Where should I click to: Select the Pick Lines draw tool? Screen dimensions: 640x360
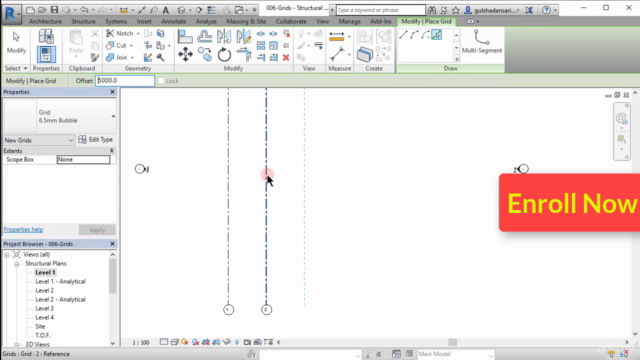point(437,35)
